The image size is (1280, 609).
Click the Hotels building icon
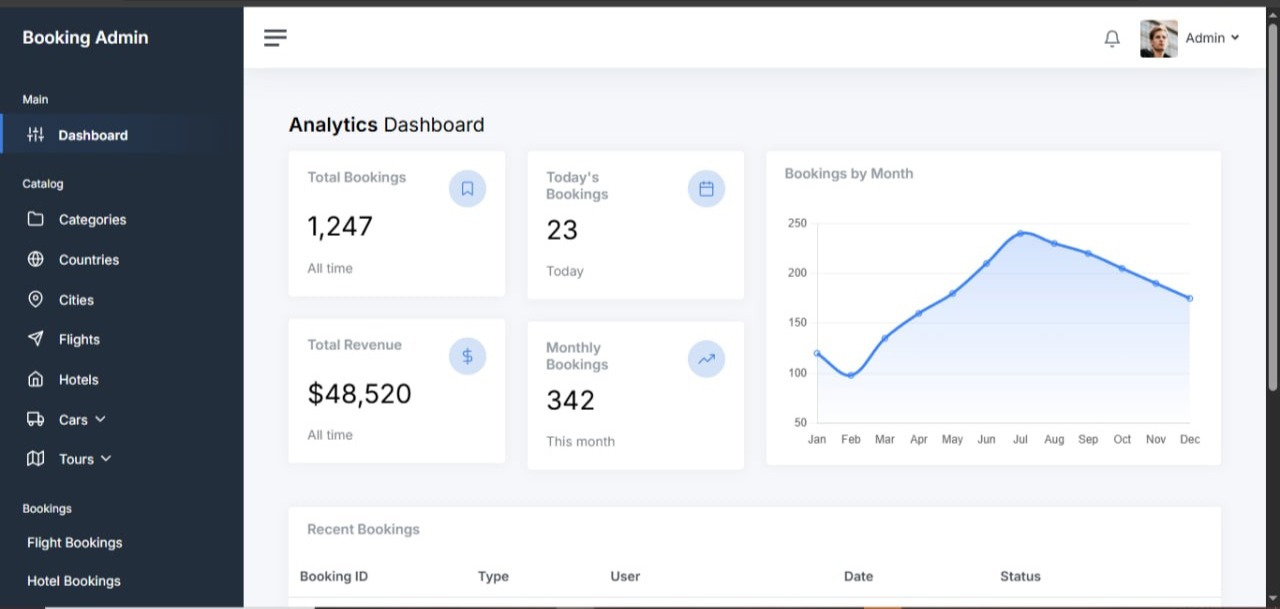[x=35, y=379]
